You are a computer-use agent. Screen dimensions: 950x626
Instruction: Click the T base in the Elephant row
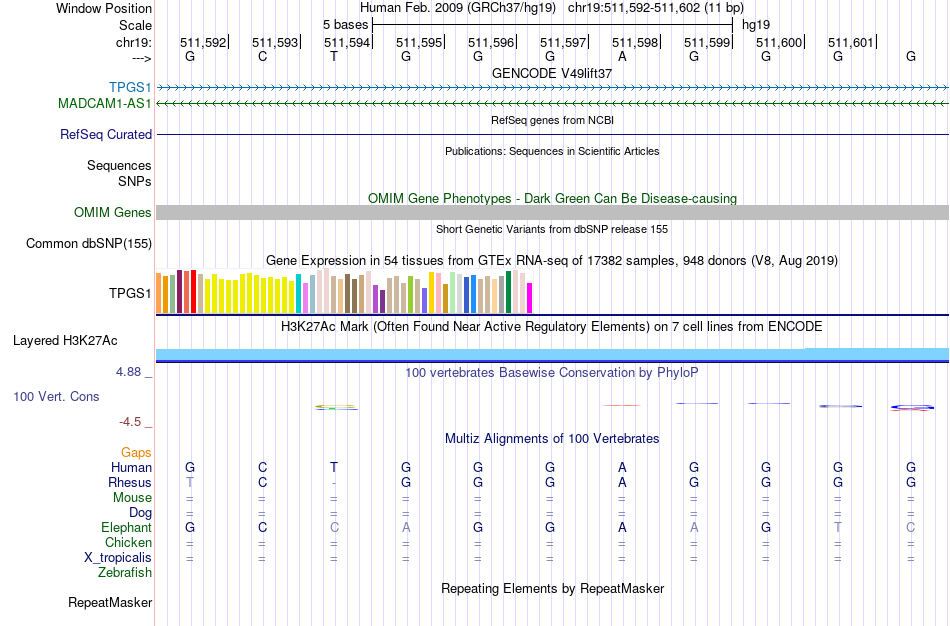[838, 527]
